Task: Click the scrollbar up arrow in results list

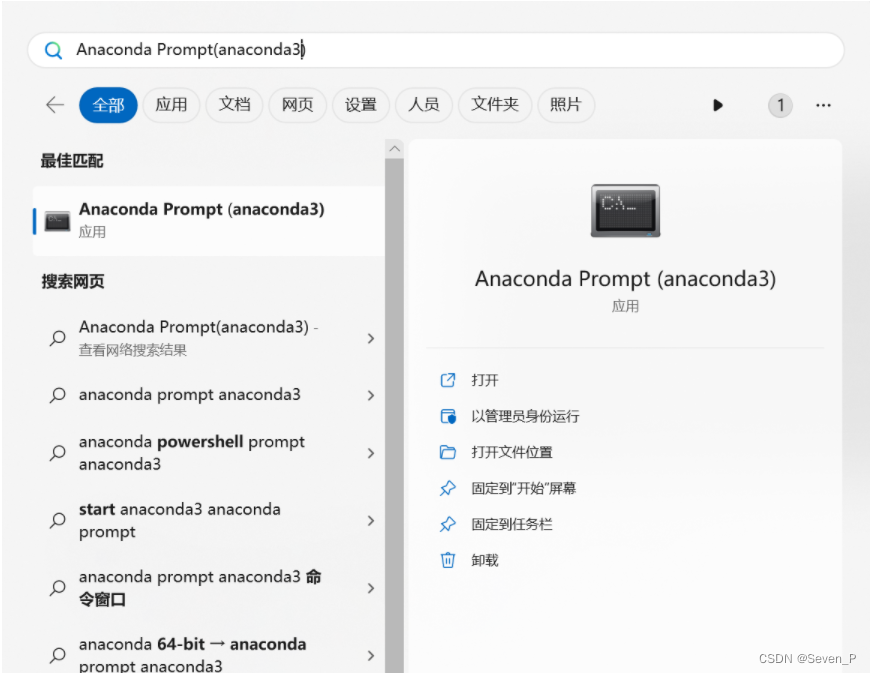Action: pos(394,148)
